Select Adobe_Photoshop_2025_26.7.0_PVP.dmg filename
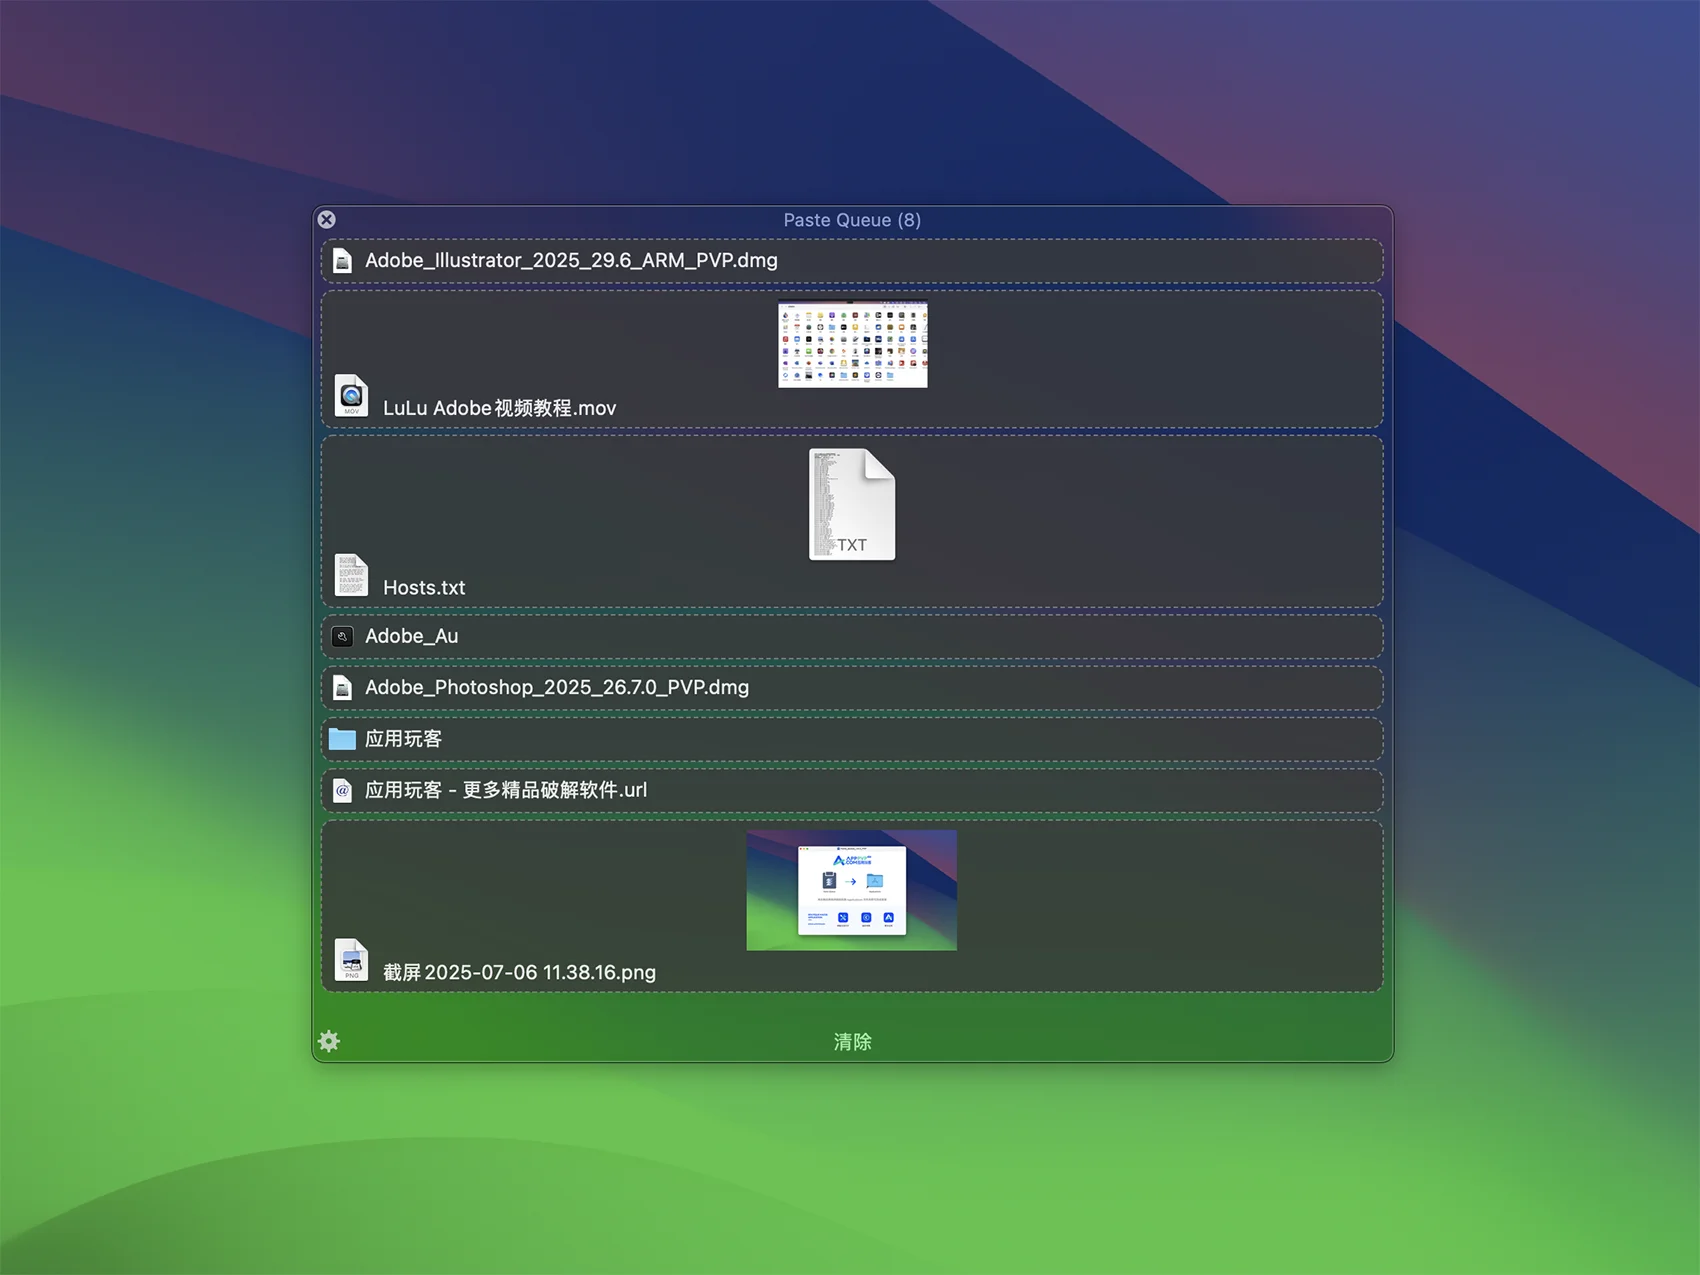1700x1275 pixels. coord(557,687)
